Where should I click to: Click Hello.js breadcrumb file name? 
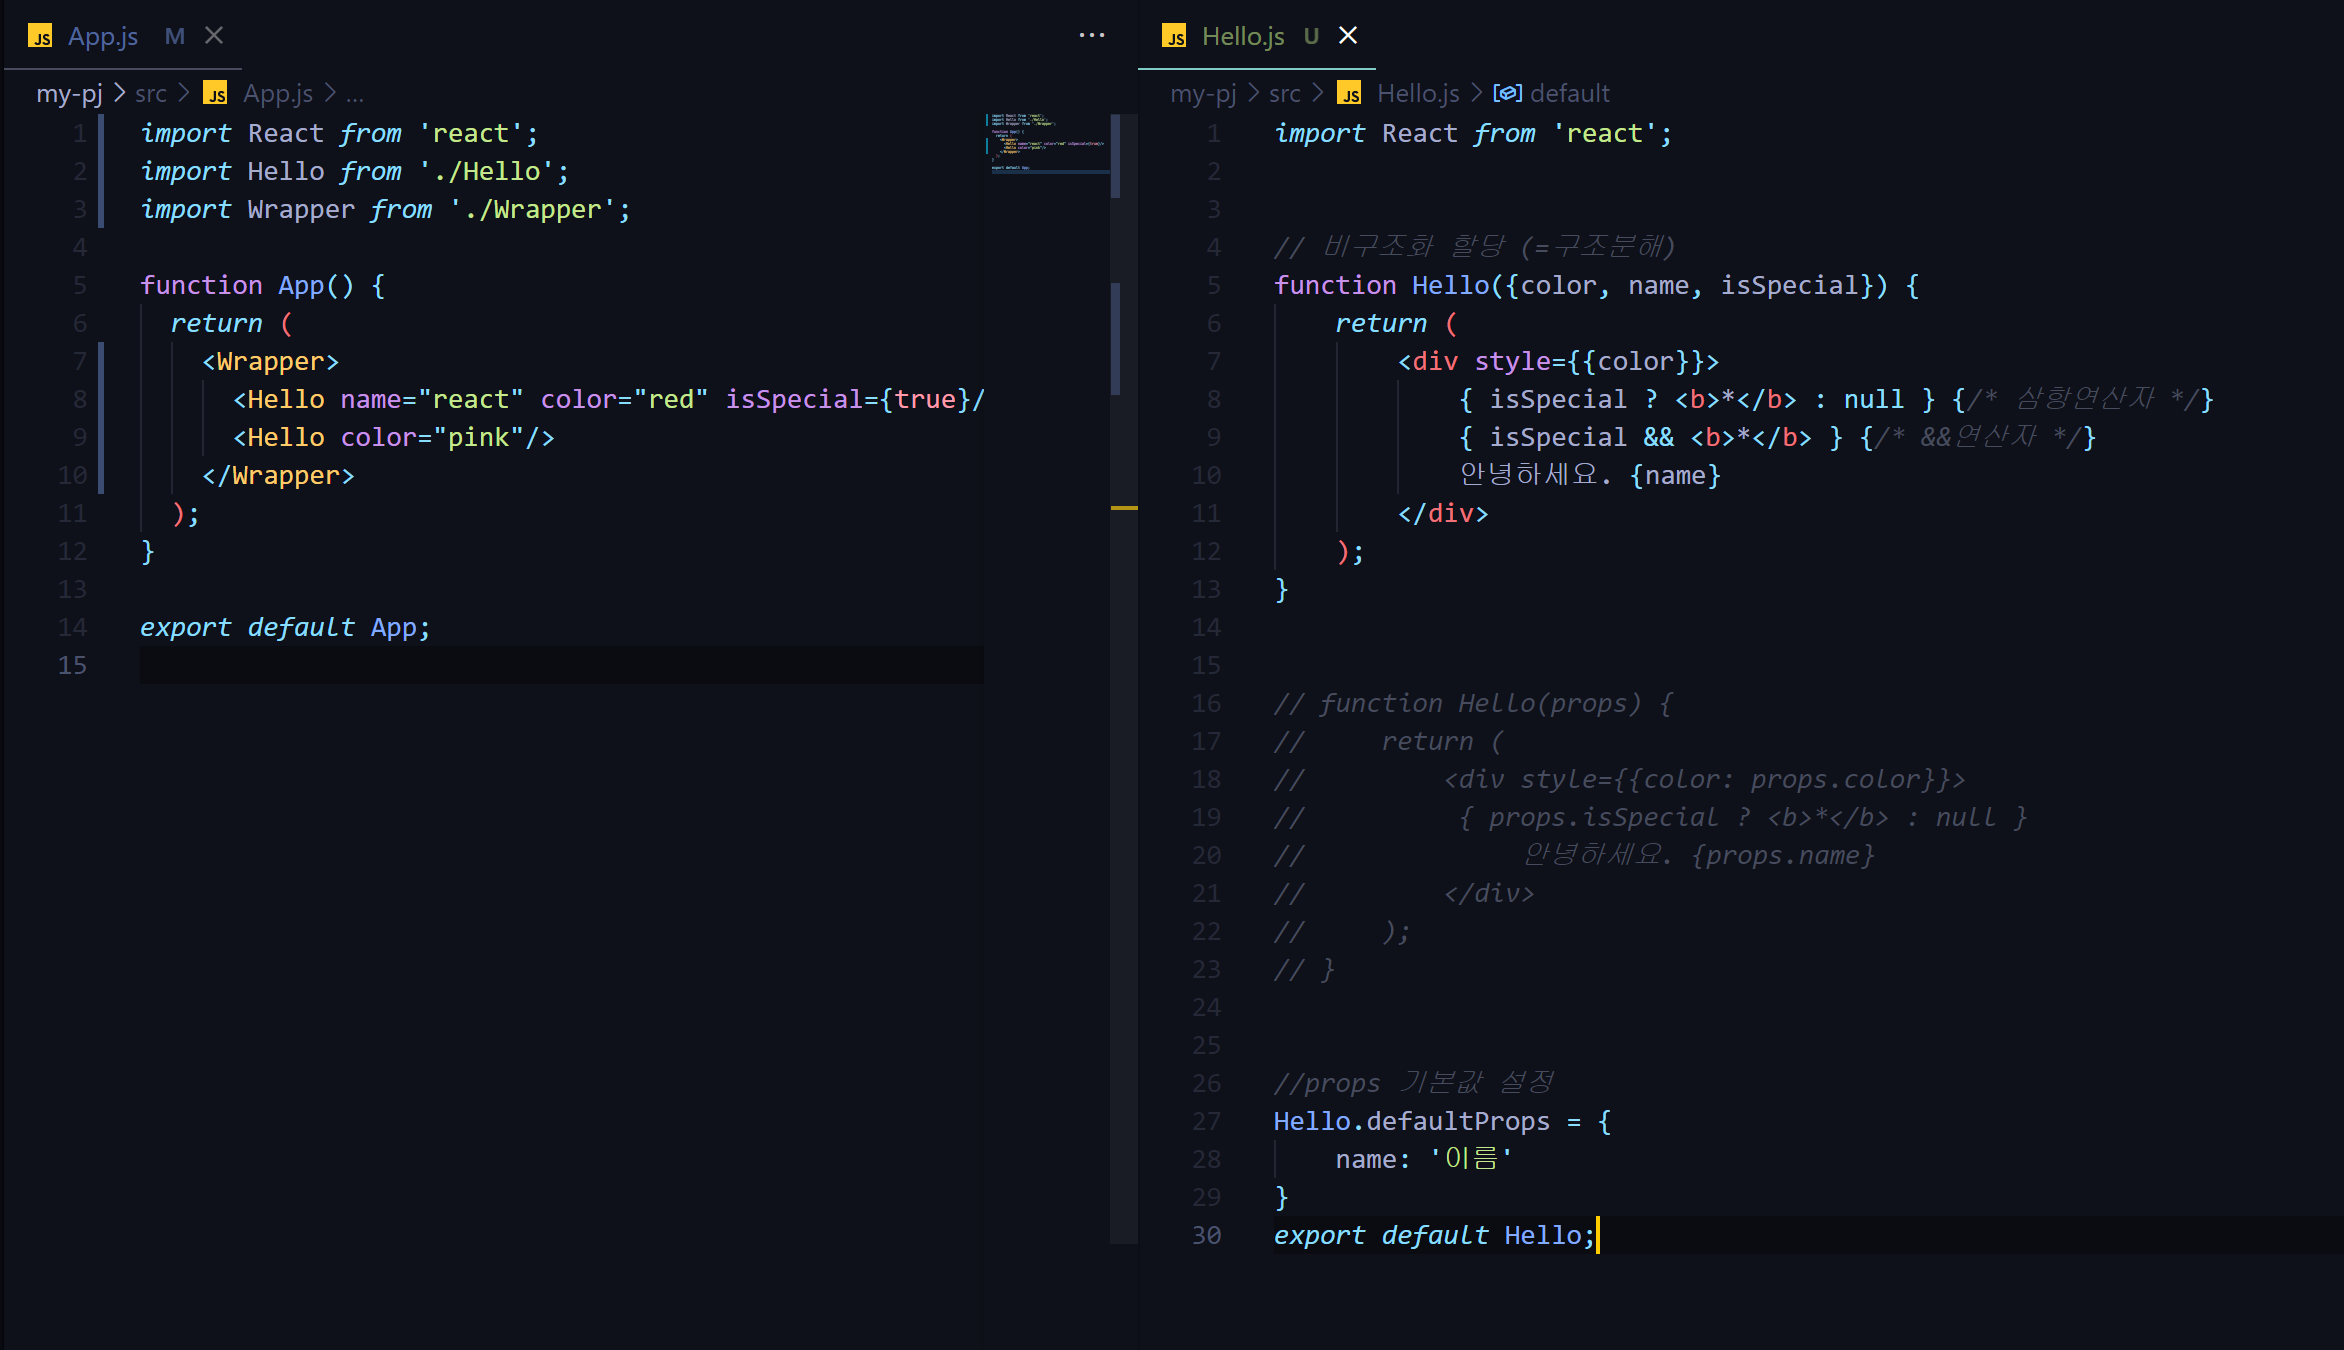(x=1418, y=93)
